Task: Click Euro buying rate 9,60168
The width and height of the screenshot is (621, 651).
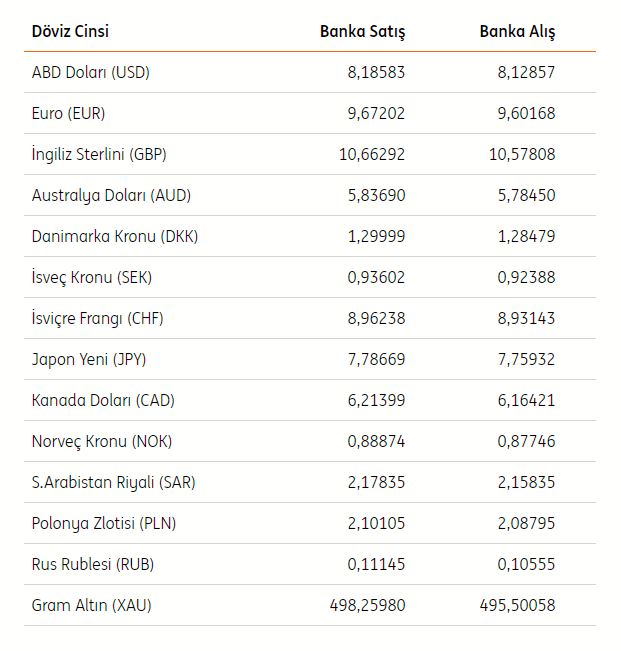Action: 525,113
